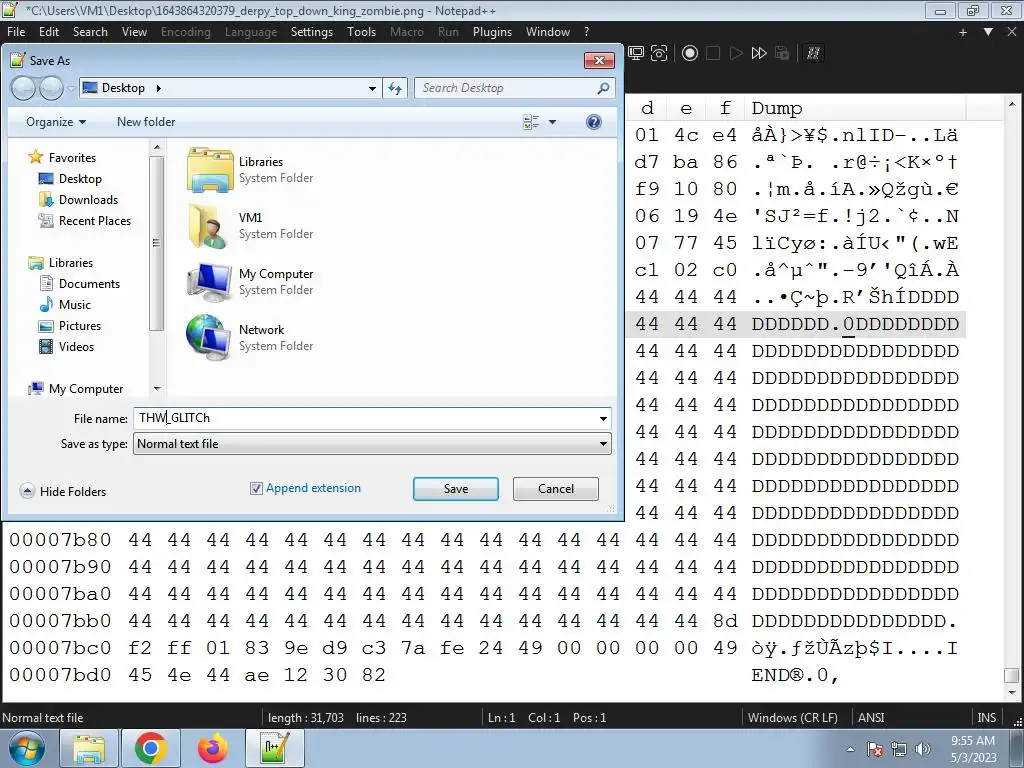
Task: Close the Save As dialog
Action: pyautogui.click(x=599, y=61)
